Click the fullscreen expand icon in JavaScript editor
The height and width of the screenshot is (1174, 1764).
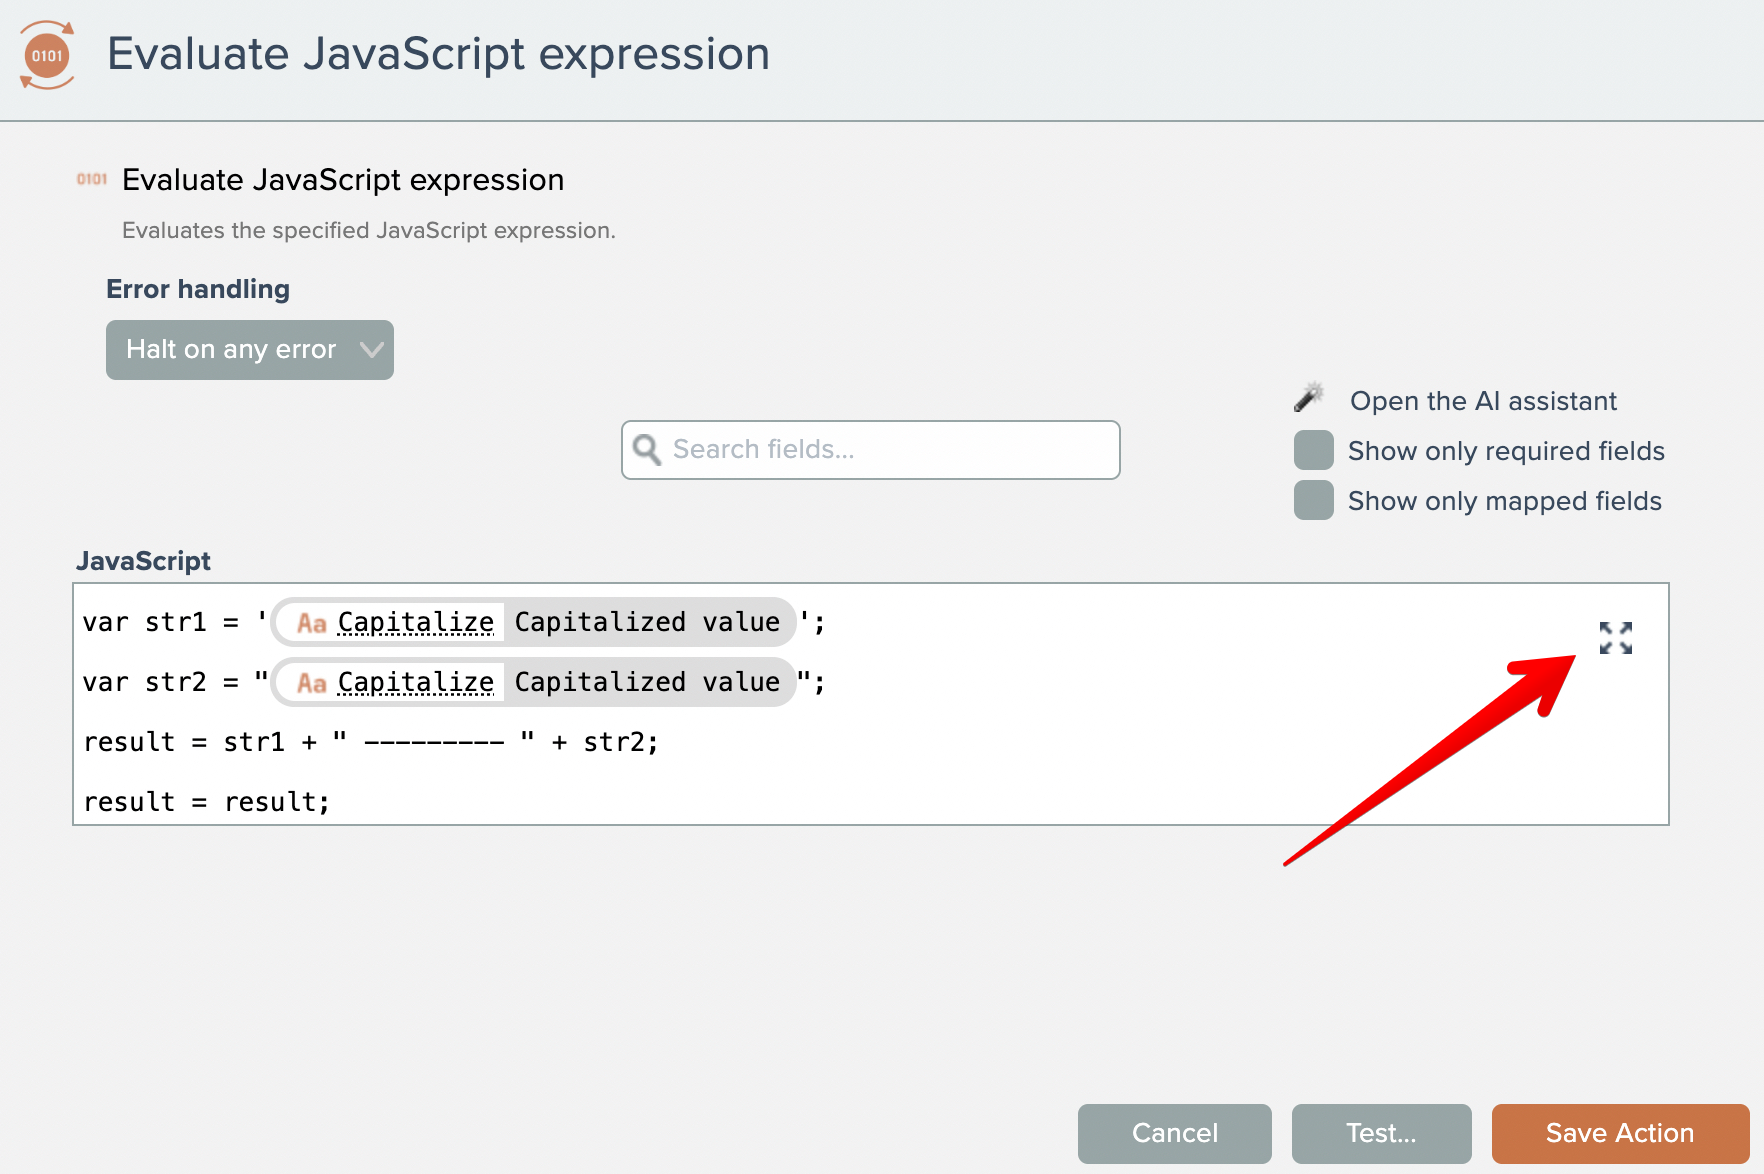(1615, 638)
